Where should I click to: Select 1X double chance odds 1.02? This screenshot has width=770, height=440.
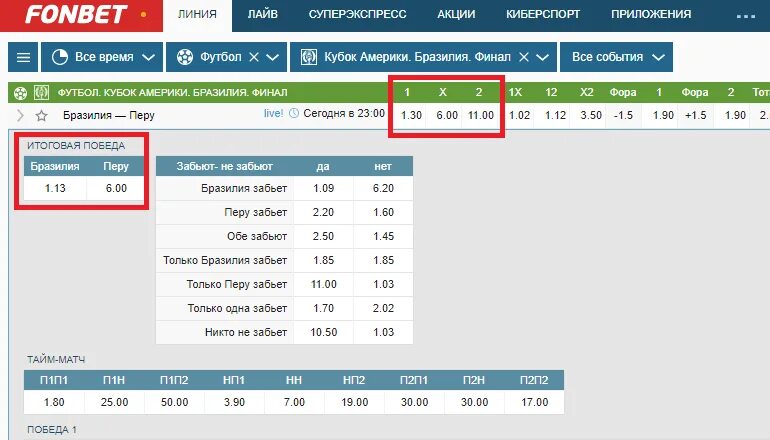pos(519,115)
